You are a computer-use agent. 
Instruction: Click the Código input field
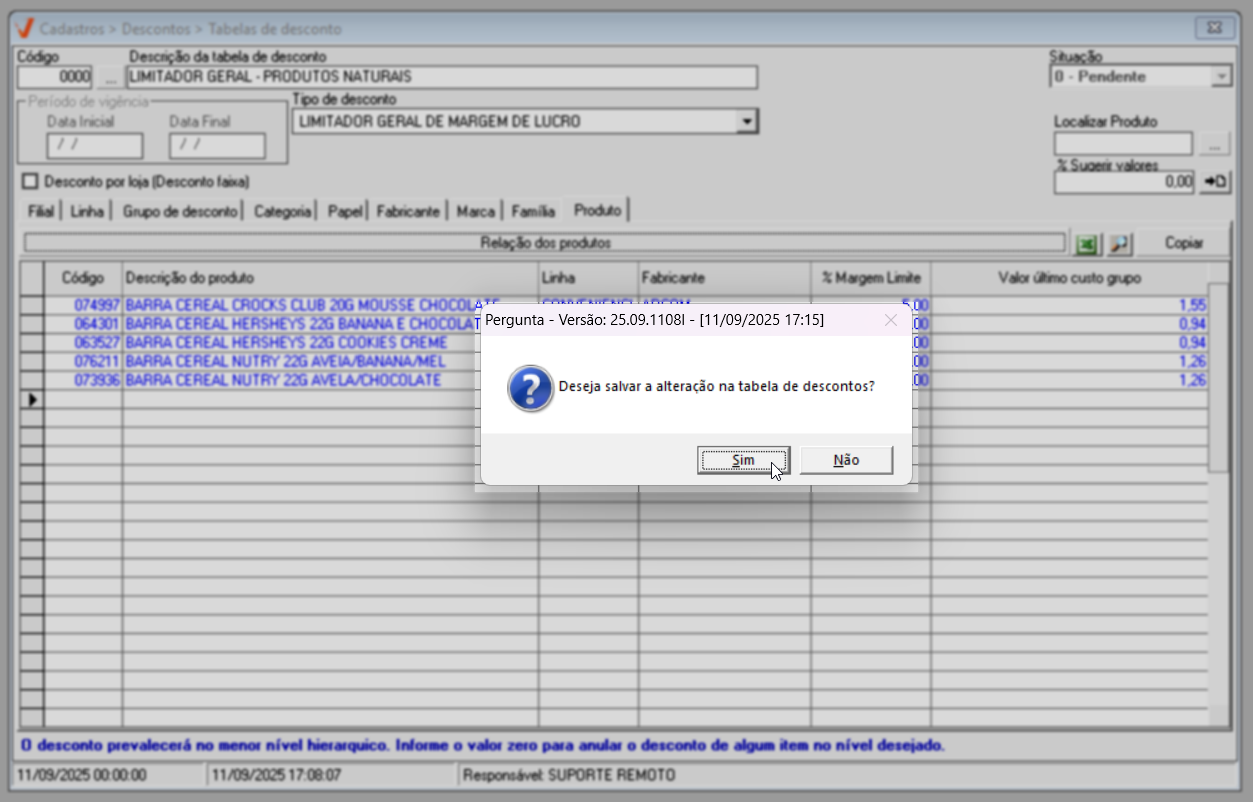[x=56, y=77]
